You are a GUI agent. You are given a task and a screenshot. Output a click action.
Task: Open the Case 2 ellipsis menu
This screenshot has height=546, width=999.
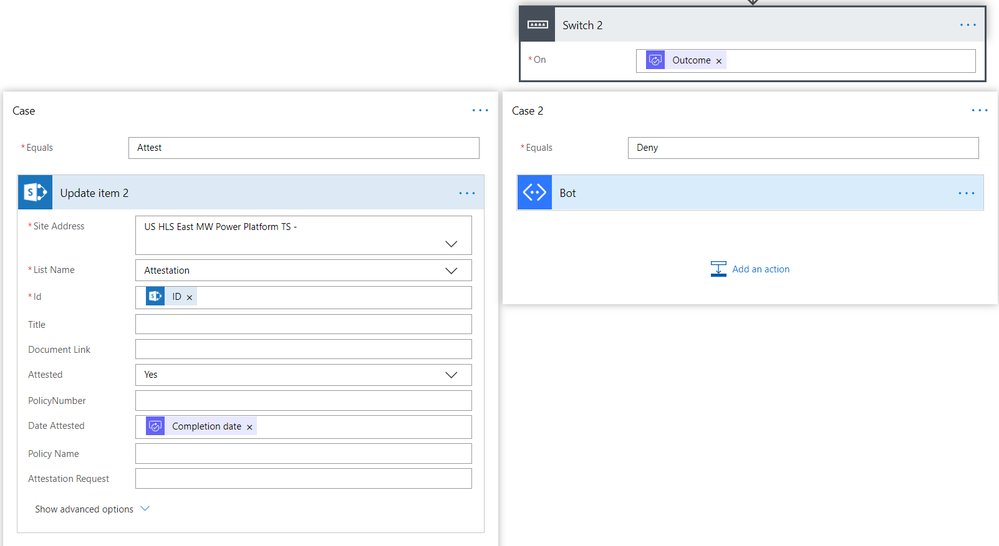[x=979, y=110]
